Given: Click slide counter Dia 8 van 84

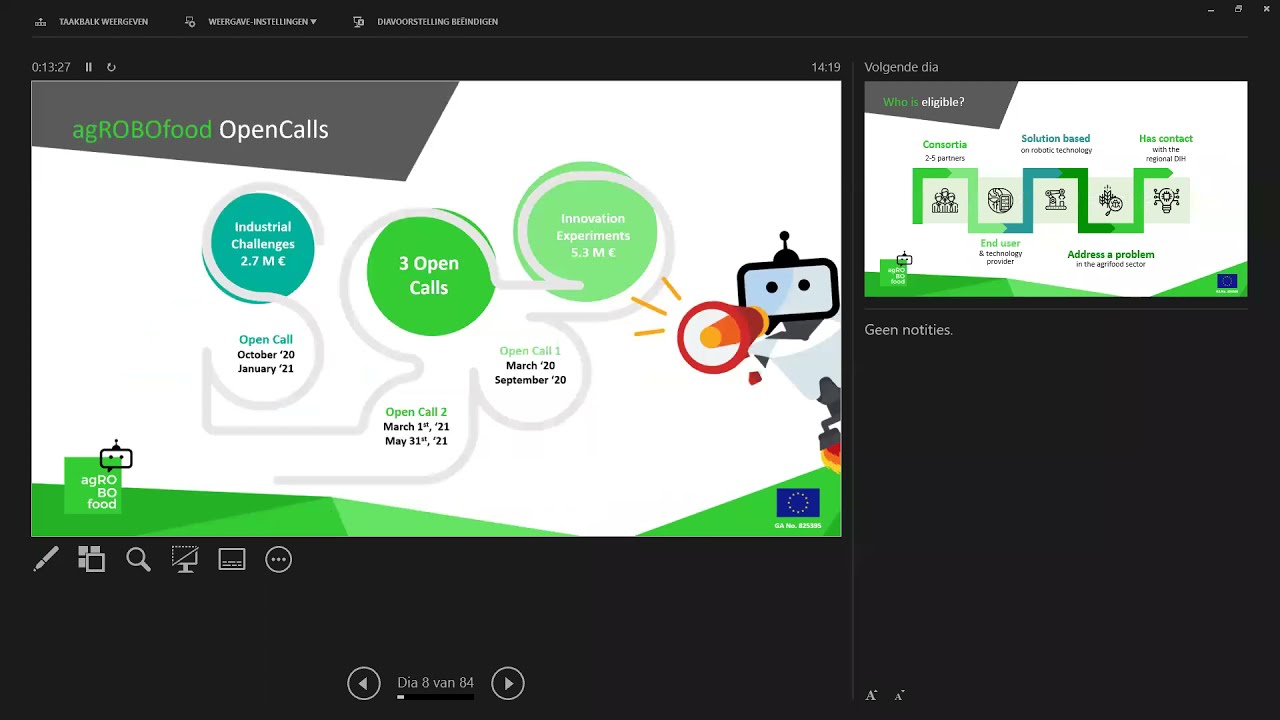Looking at the screenshot, I should pyautogui.click(x=435, y=682).
